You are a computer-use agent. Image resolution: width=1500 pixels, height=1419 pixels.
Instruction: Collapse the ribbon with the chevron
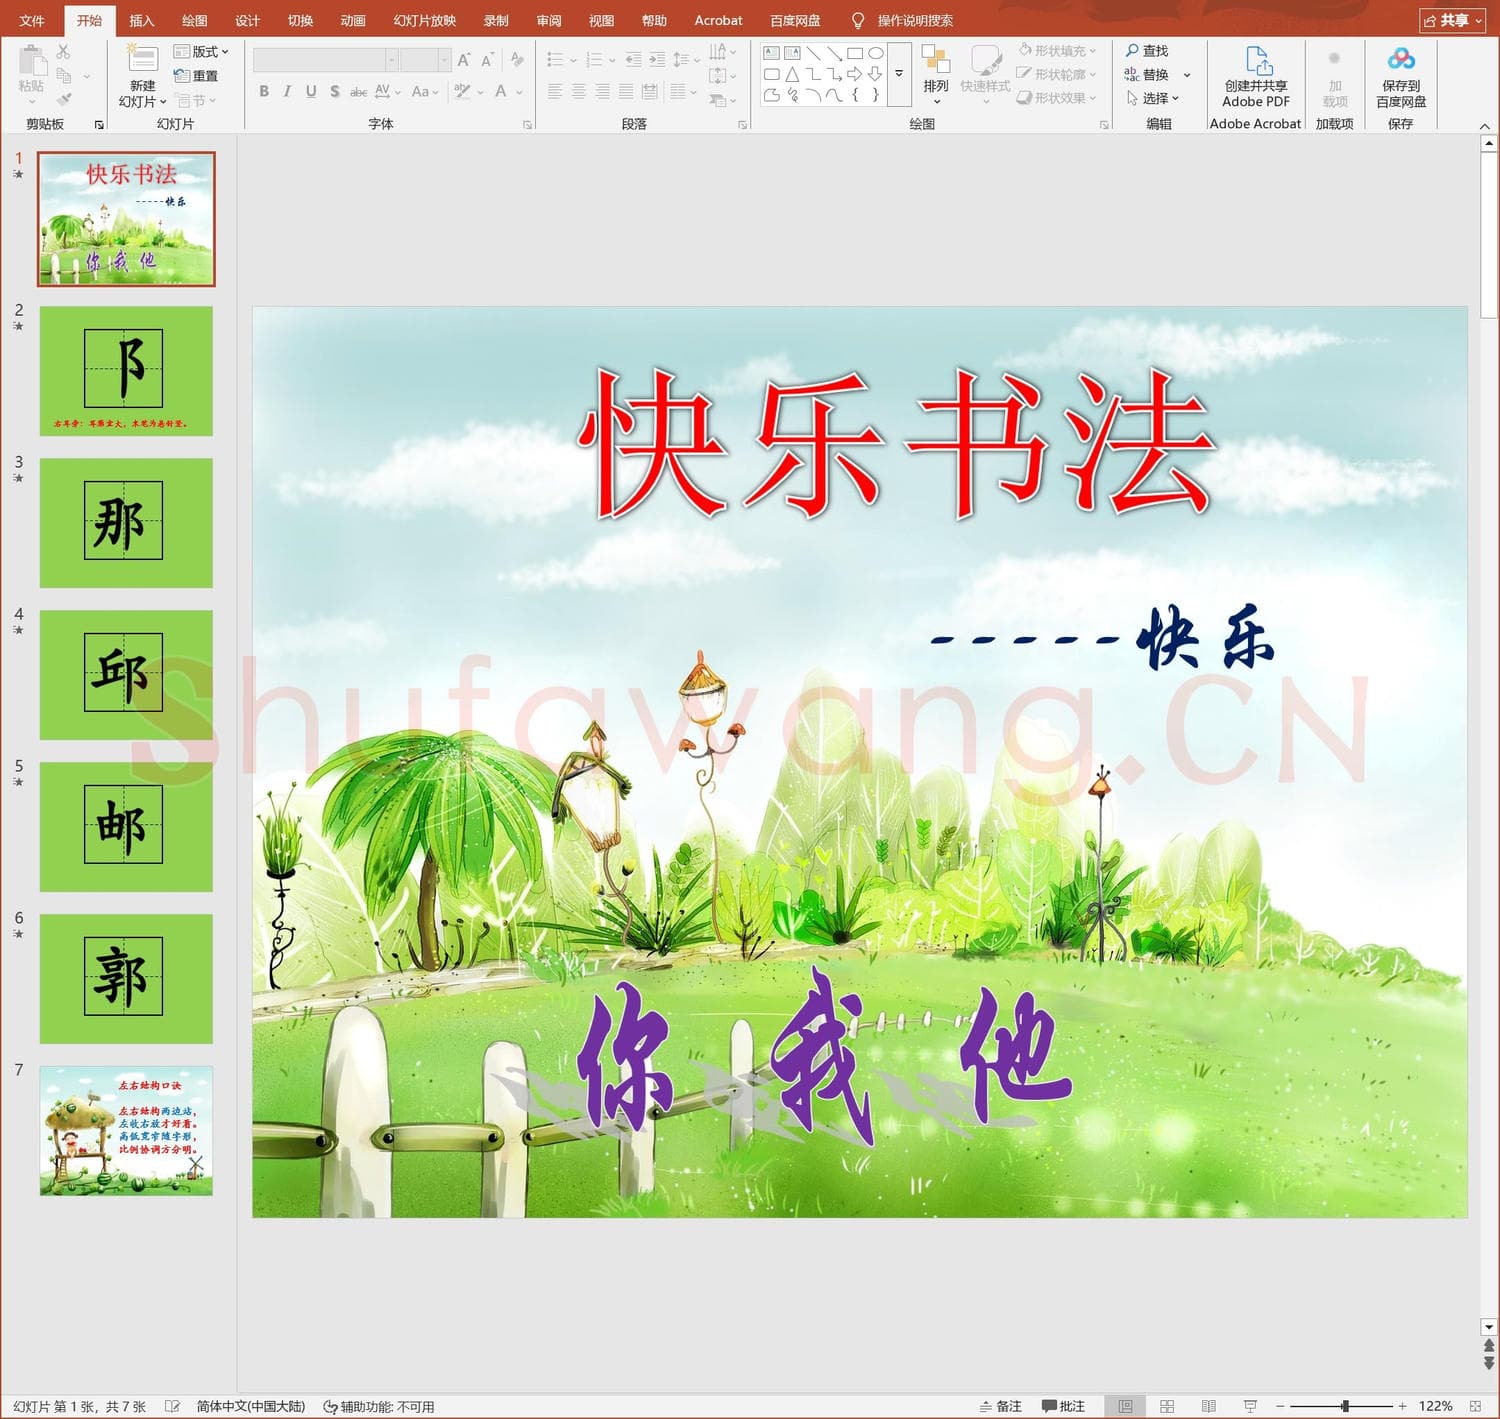pos(1485,127)
